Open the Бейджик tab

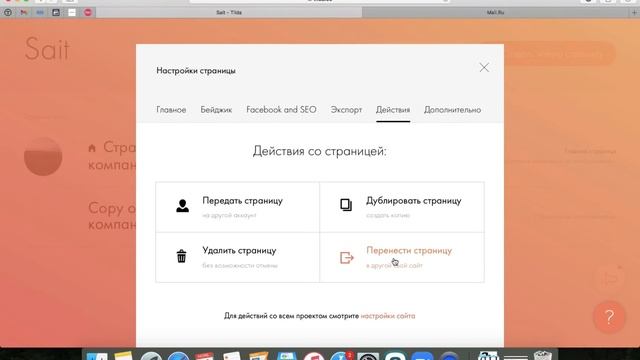(x=216, y=110)
